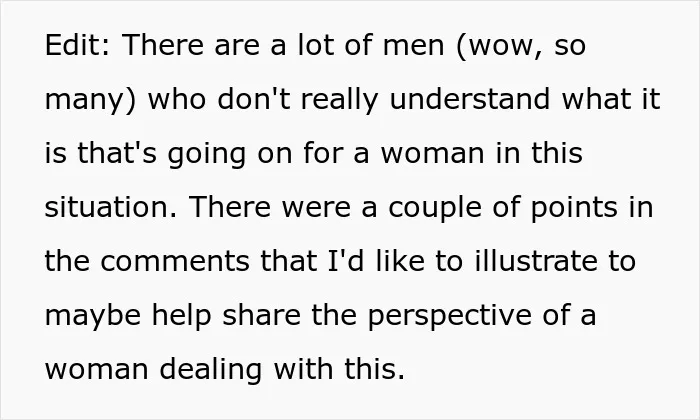Image resolution: width=700 pixels, height=420 pixels.
Task: Click the word "Edit:" at the start
Action: coord(77,45)
